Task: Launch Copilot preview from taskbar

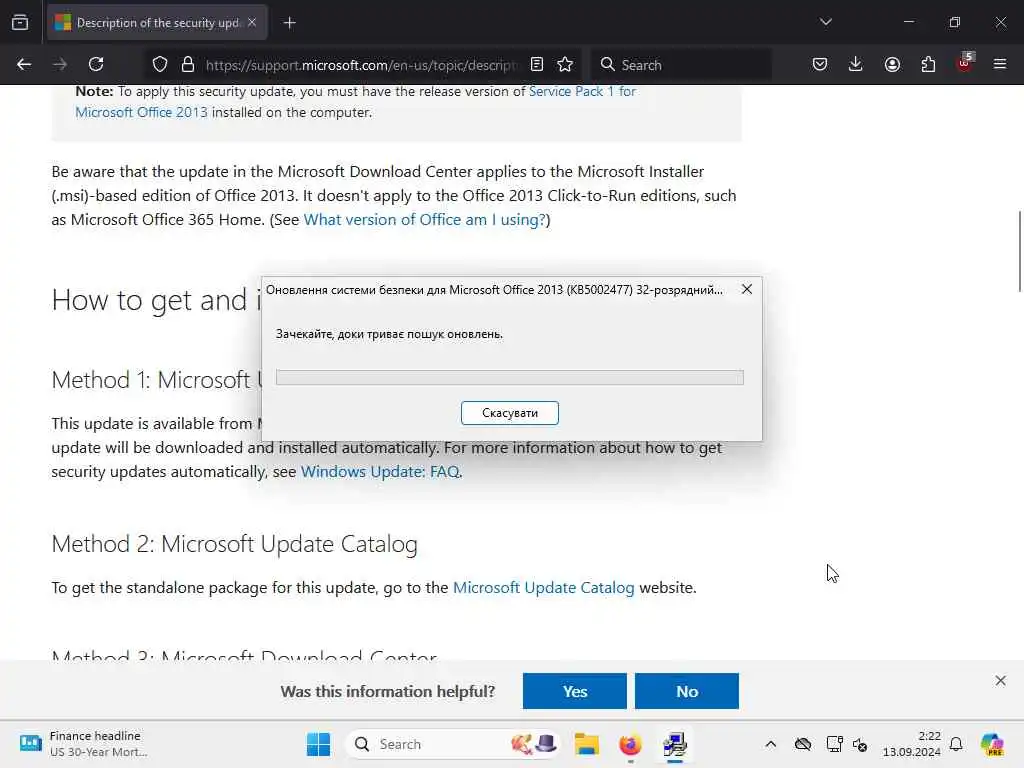Action: pos(993,744)
